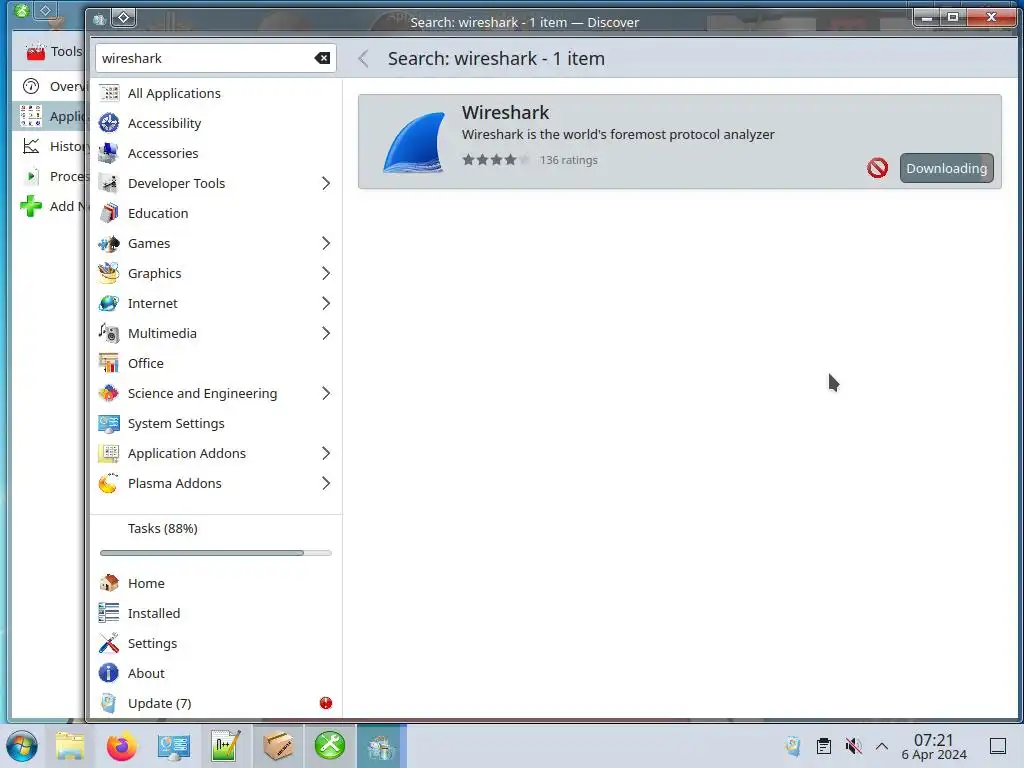Click the Graphics category icon
Viewport: 1024px width, 768px height.
[109, 274]
